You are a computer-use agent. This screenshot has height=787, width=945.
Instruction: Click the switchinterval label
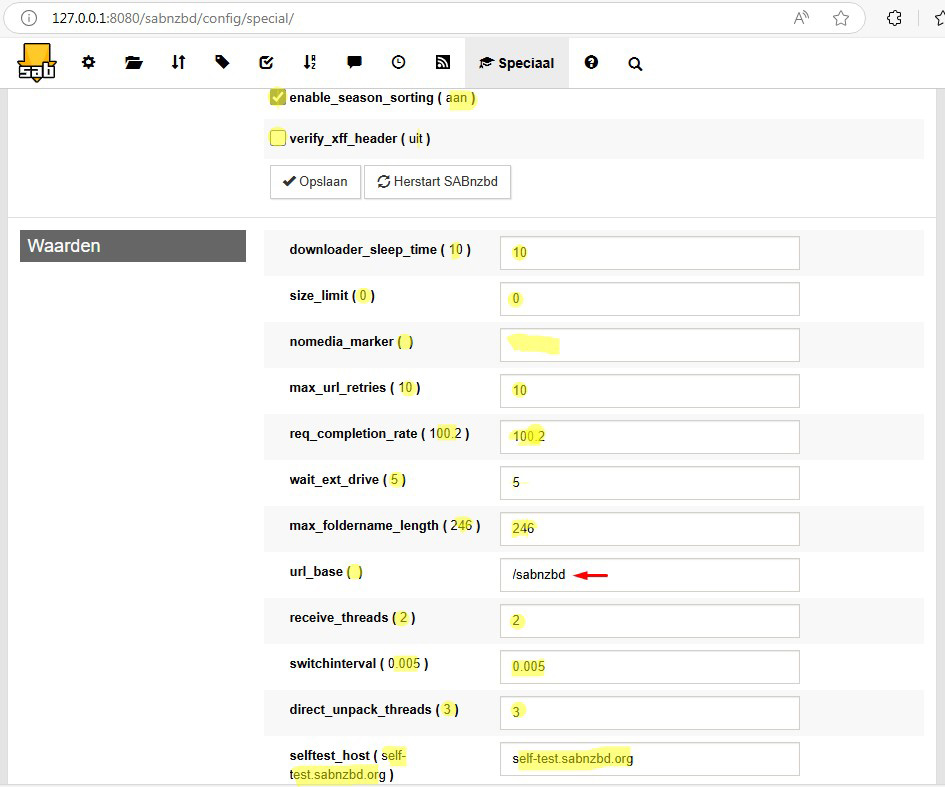359,663
